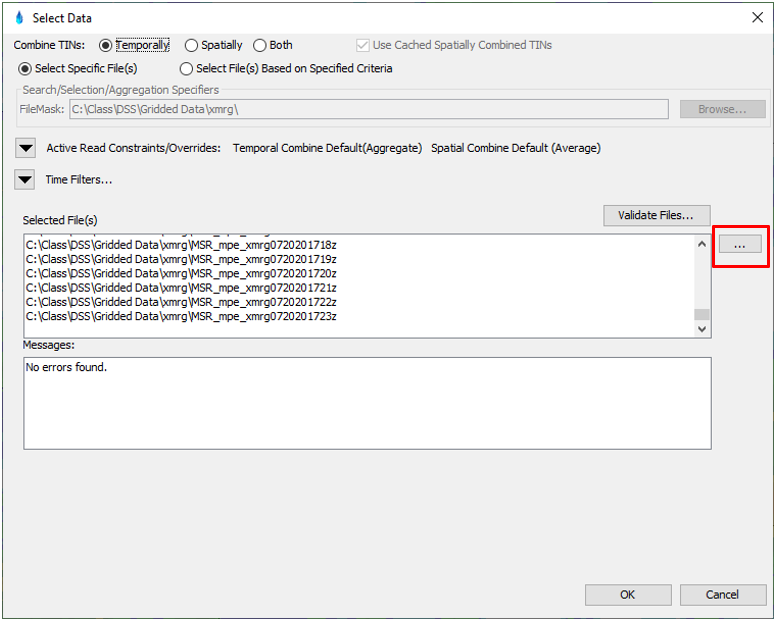777x622 pixels.
Task: Expand the Time Filters section arrow
Action: pos(25,179)
